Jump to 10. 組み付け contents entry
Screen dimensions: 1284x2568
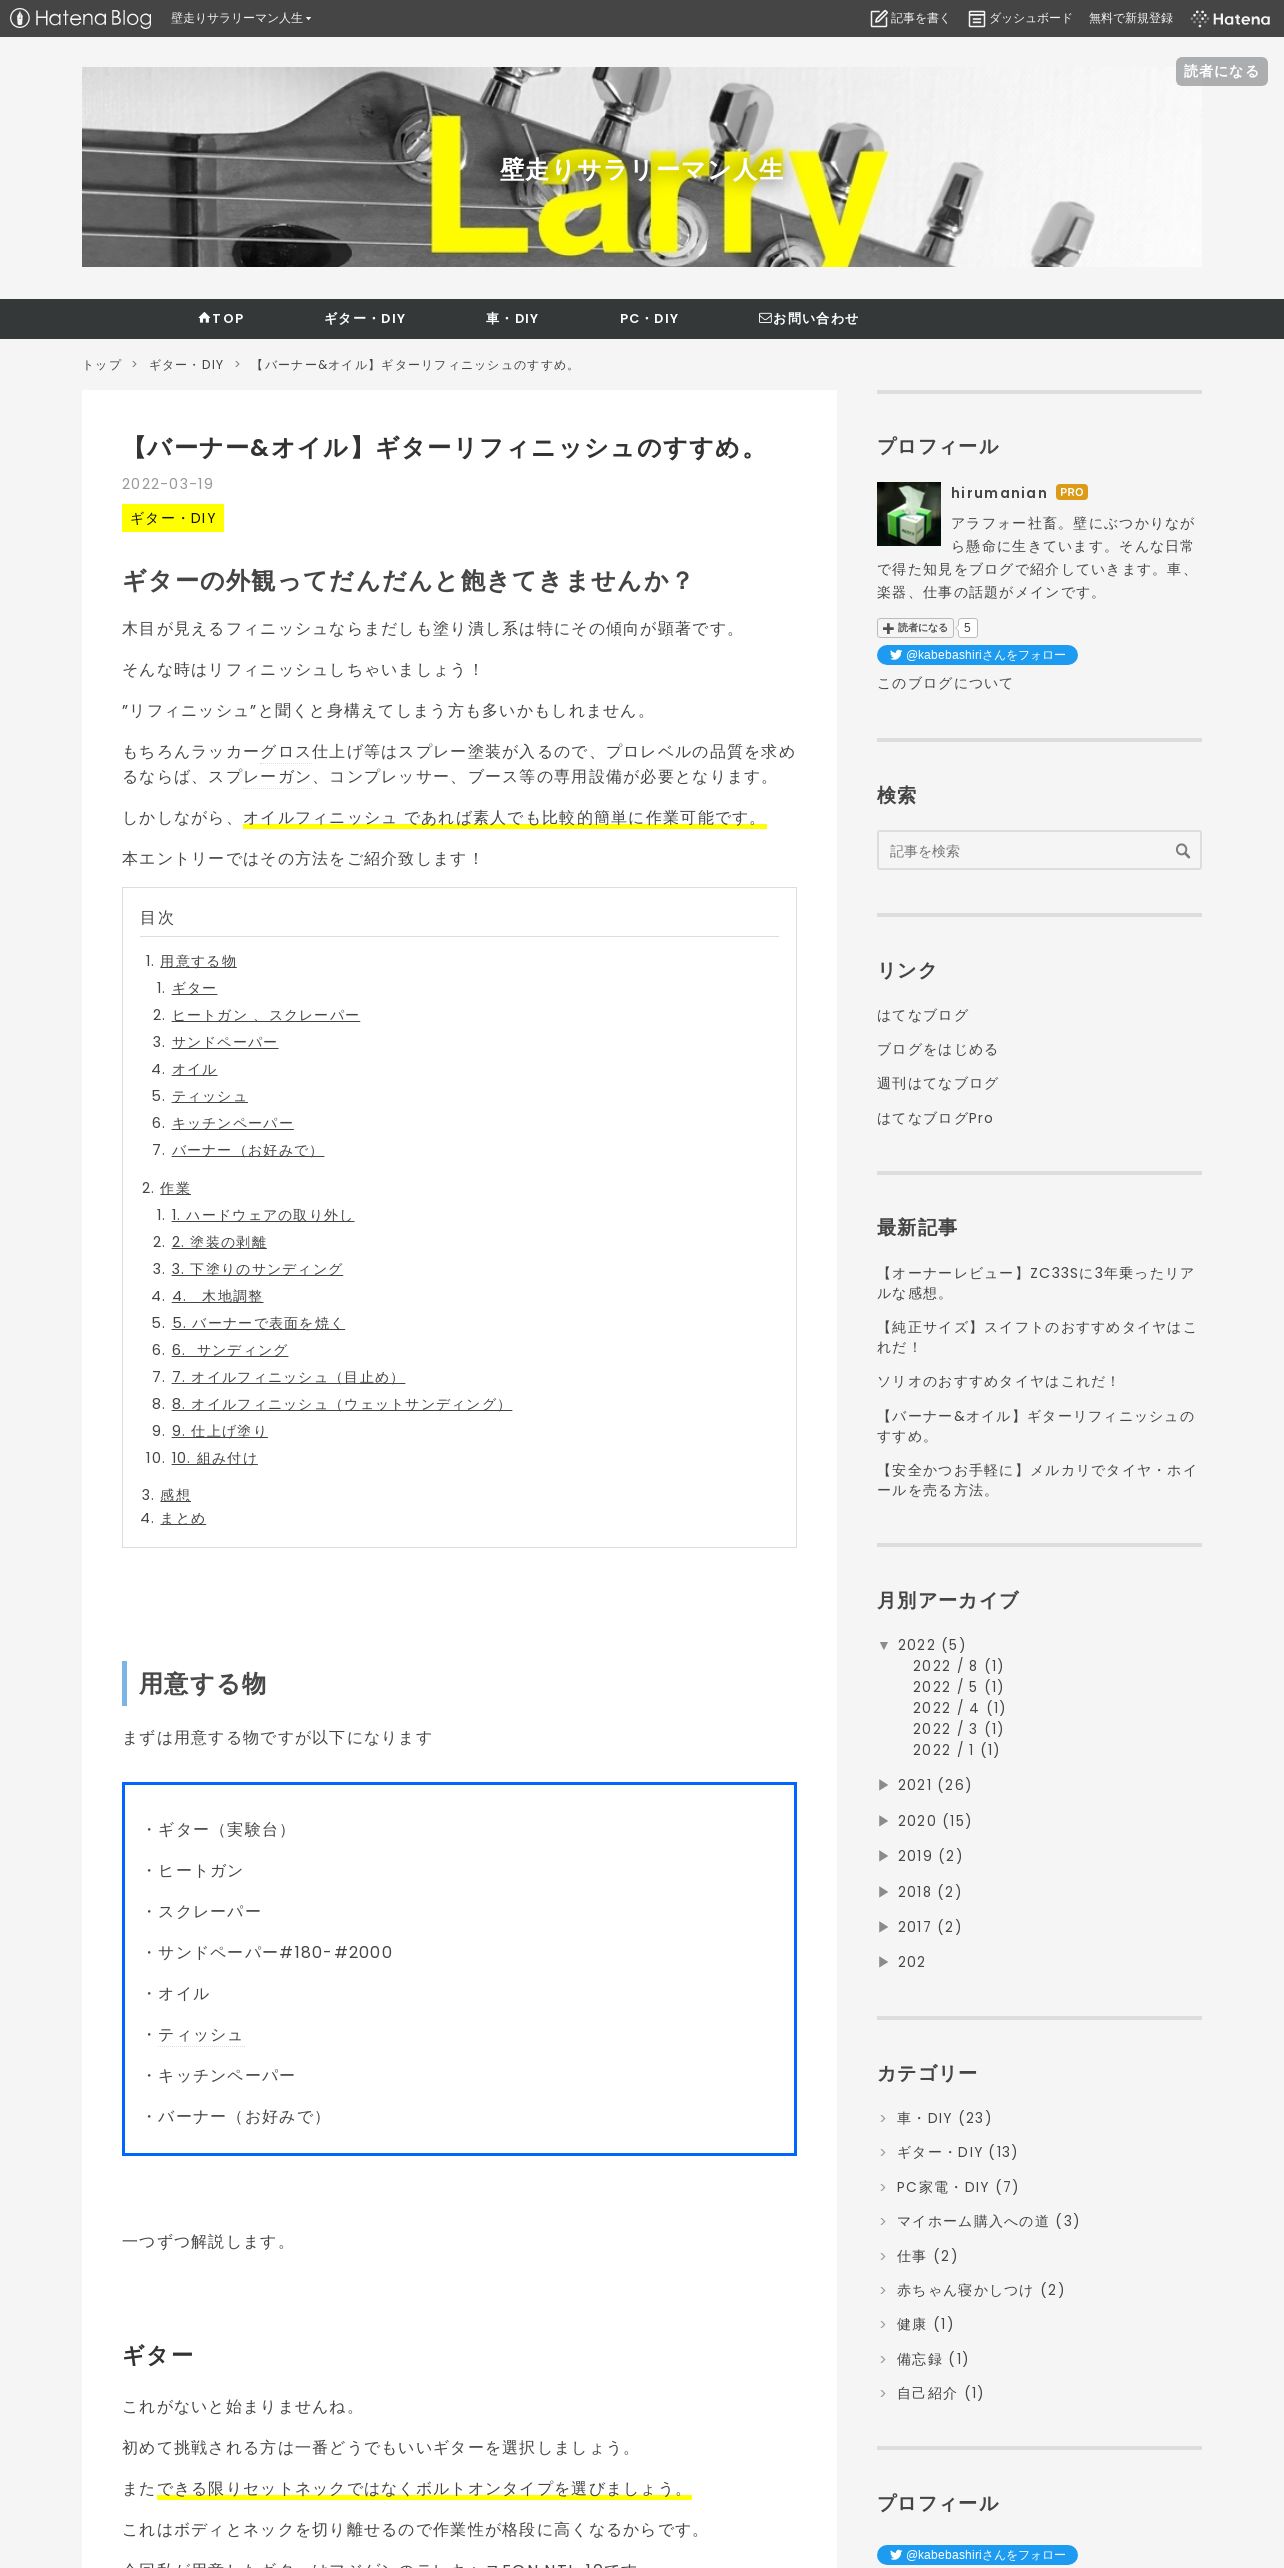[x=214, y=1458]
